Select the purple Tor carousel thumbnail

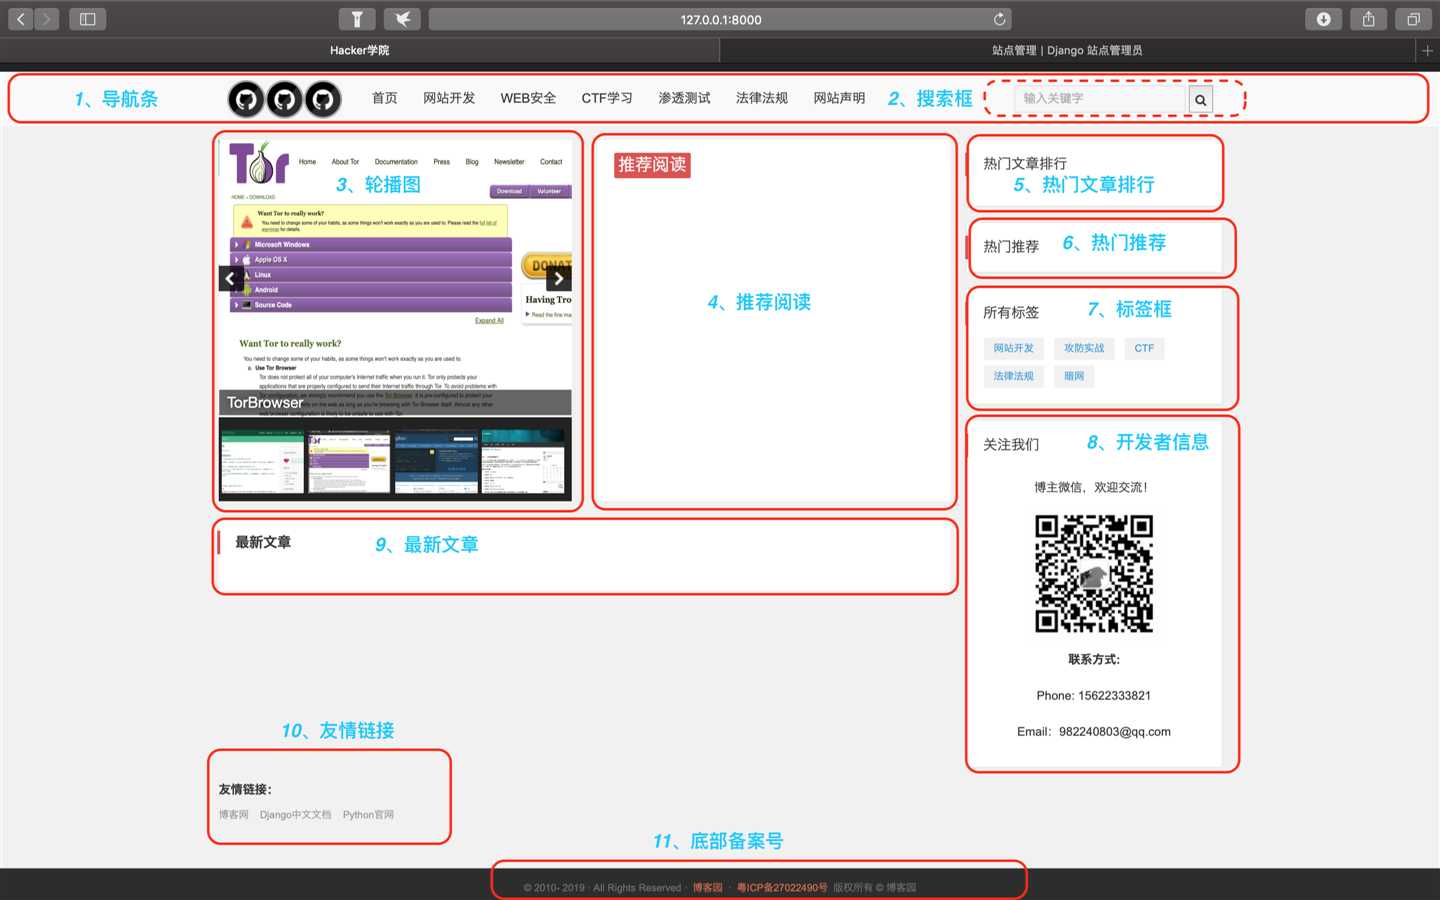[x=349, y=461]
